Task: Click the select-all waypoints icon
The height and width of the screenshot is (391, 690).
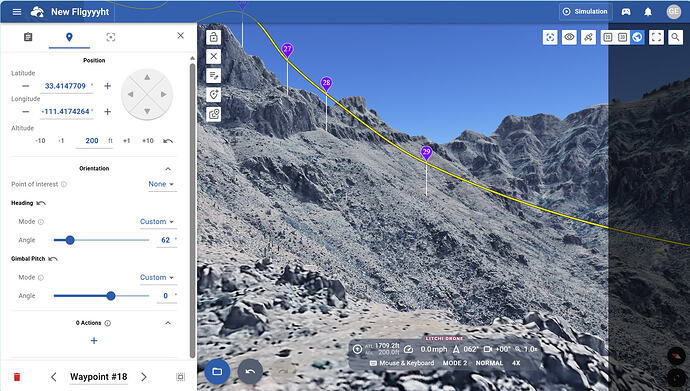Action: [x=180, y=377]
